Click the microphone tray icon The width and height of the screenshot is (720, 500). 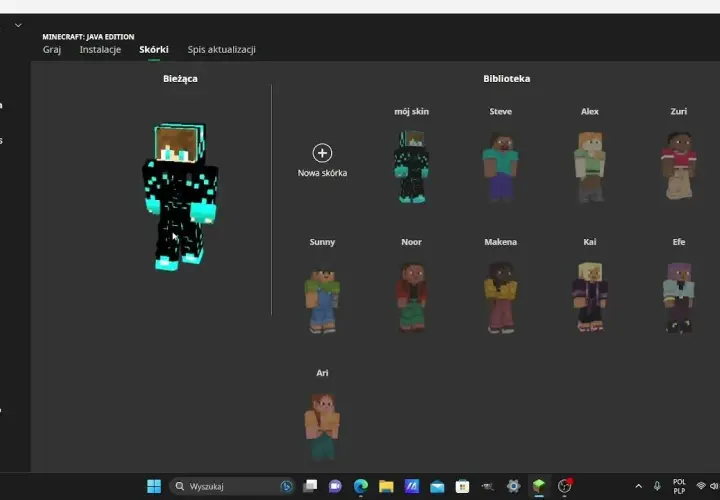(657, 486)
